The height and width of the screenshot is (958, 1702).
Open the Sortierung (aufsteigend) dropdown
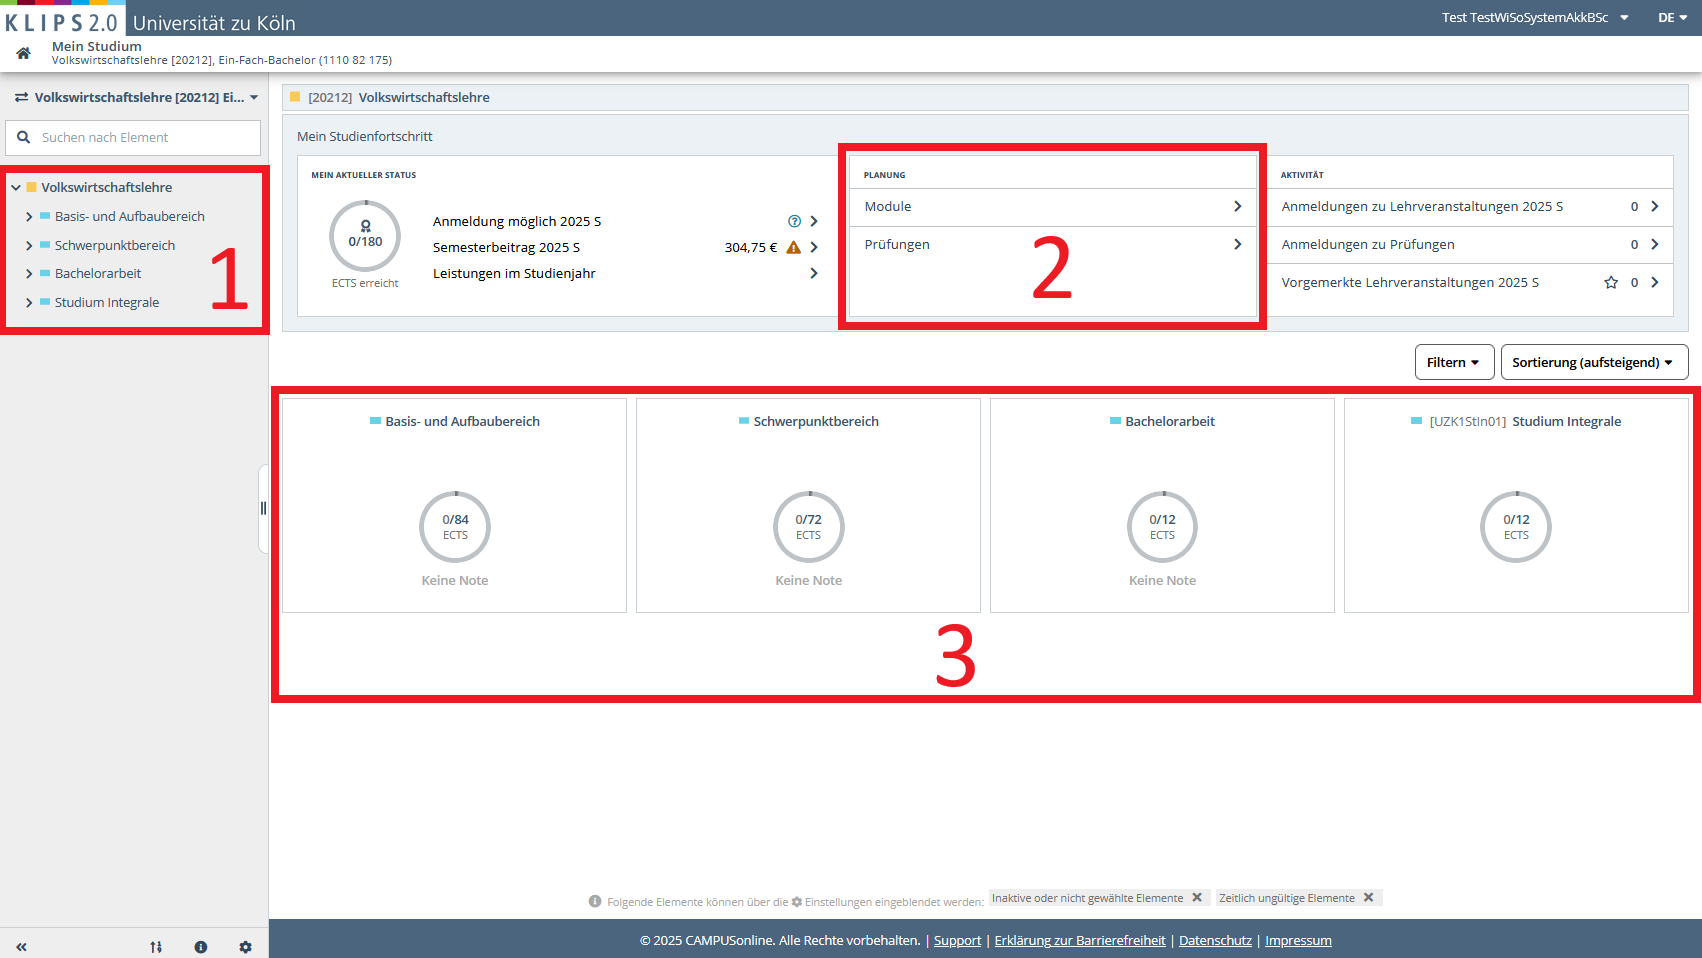[x=1594, y=362]
